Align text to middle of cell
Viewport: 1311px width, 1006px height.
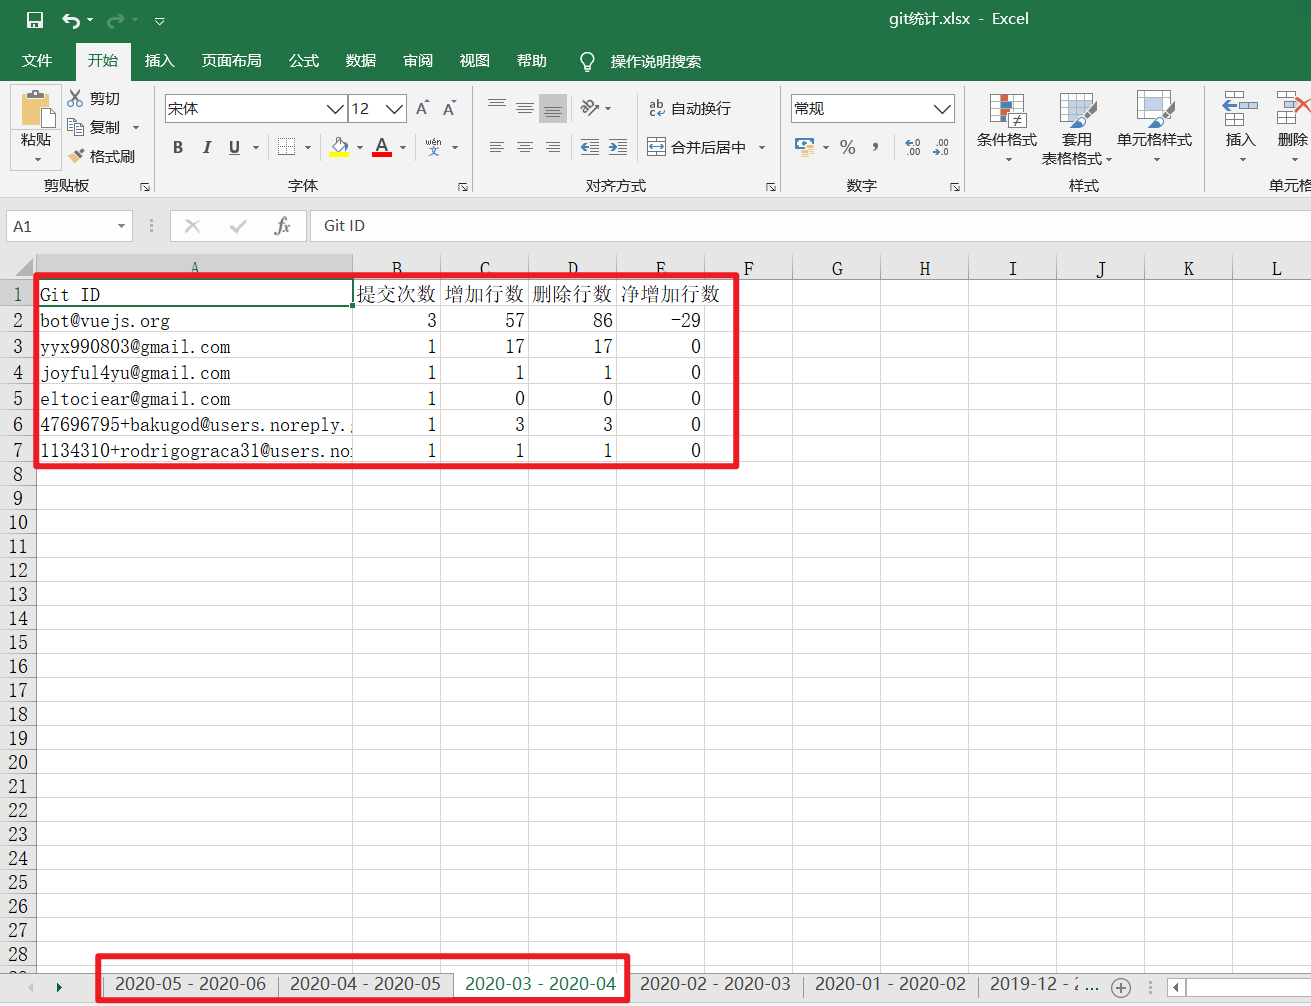525,108
